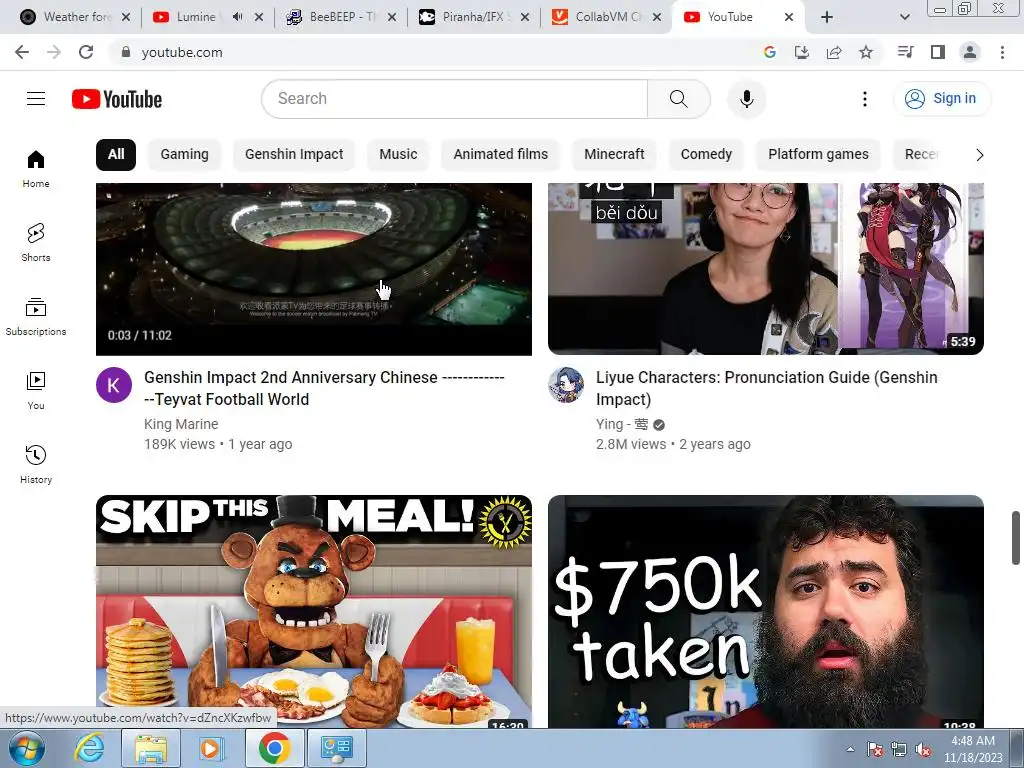Image resolution: width=1024 pixels, height=768 pixels.
Task: Select the Platform games filter chip
Action: [818, 155]
